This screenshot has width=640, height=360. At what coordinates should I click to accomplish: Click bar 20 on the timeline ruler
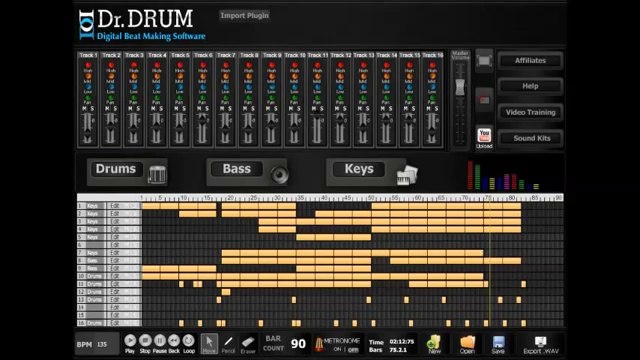[x=230, y=198]
